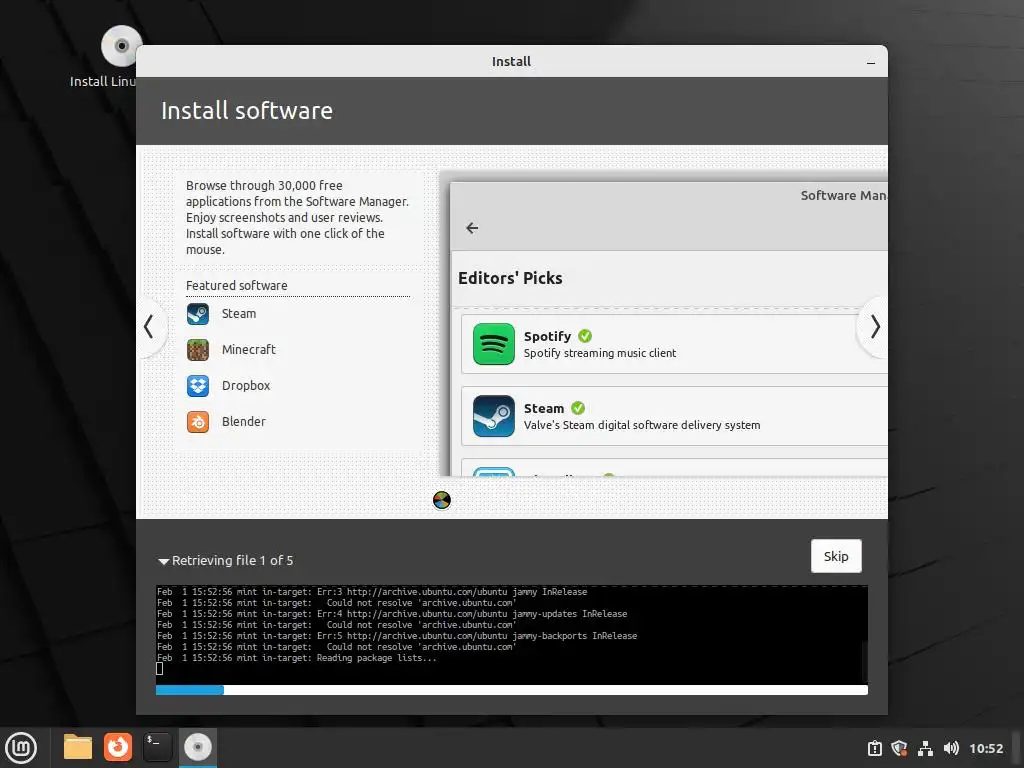Image resolution: width=1024 pixels, height=768 pixels.
Task: Advance to next slideshow slide
Action: [874, 327]
